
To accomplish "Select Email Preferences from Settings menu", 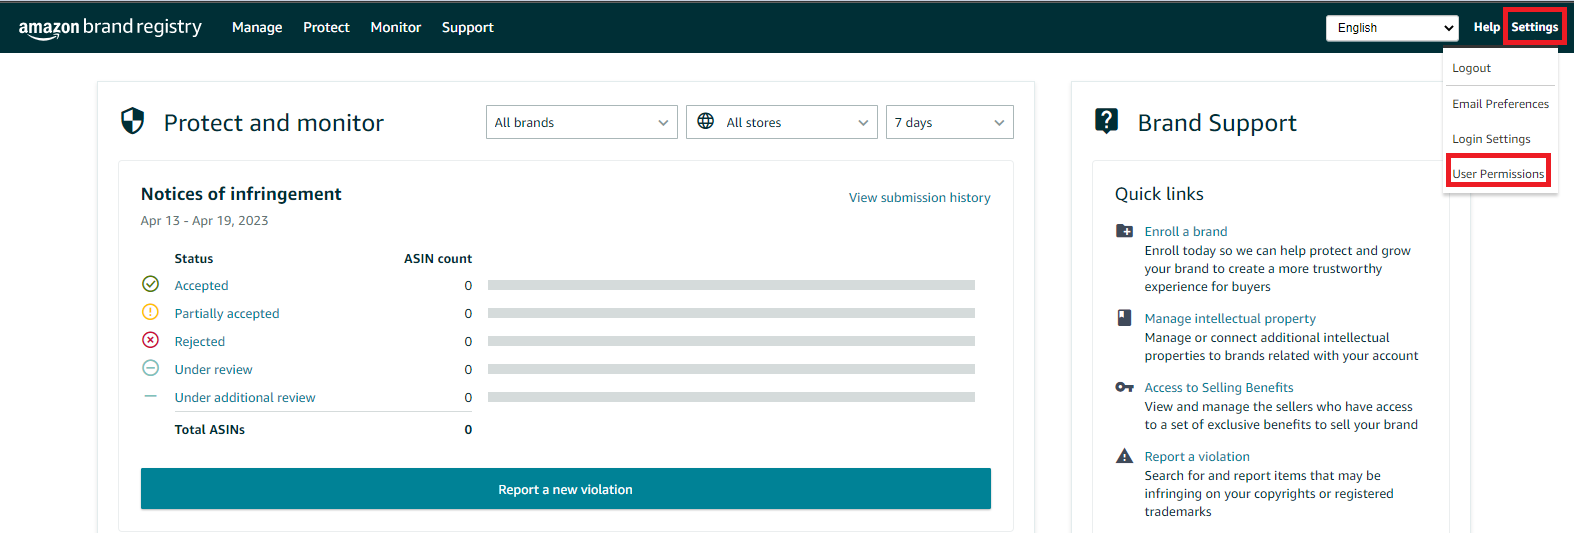I will 1500,104.
